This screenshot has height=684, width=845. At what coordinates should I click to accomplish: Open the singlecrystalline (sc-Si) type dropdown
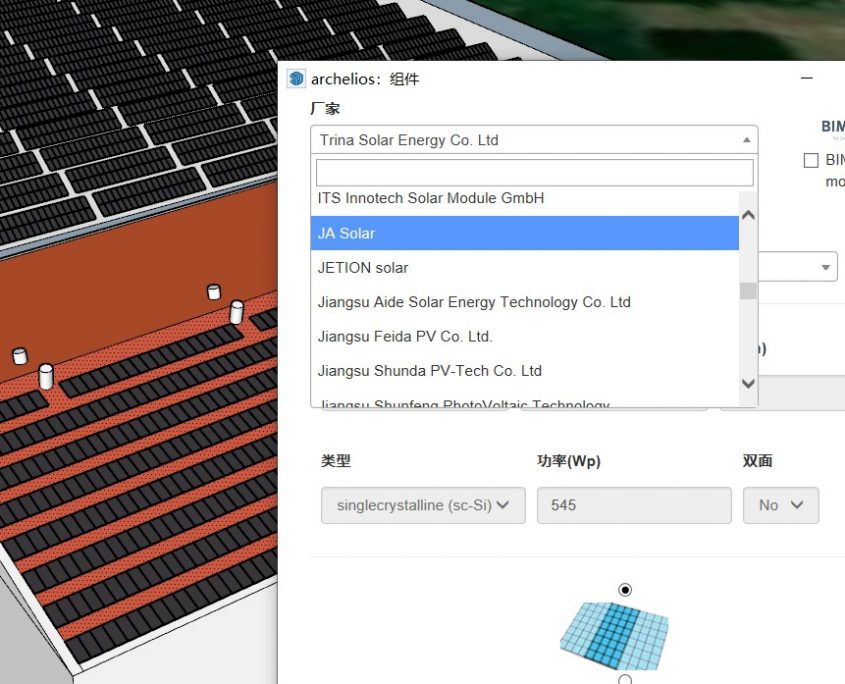(423, 505)
